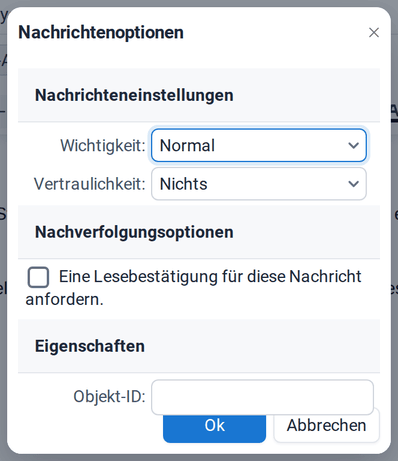Open the Wichtigkeit dropdown showing Normal
Screen dimensions: 398x461
259,145
